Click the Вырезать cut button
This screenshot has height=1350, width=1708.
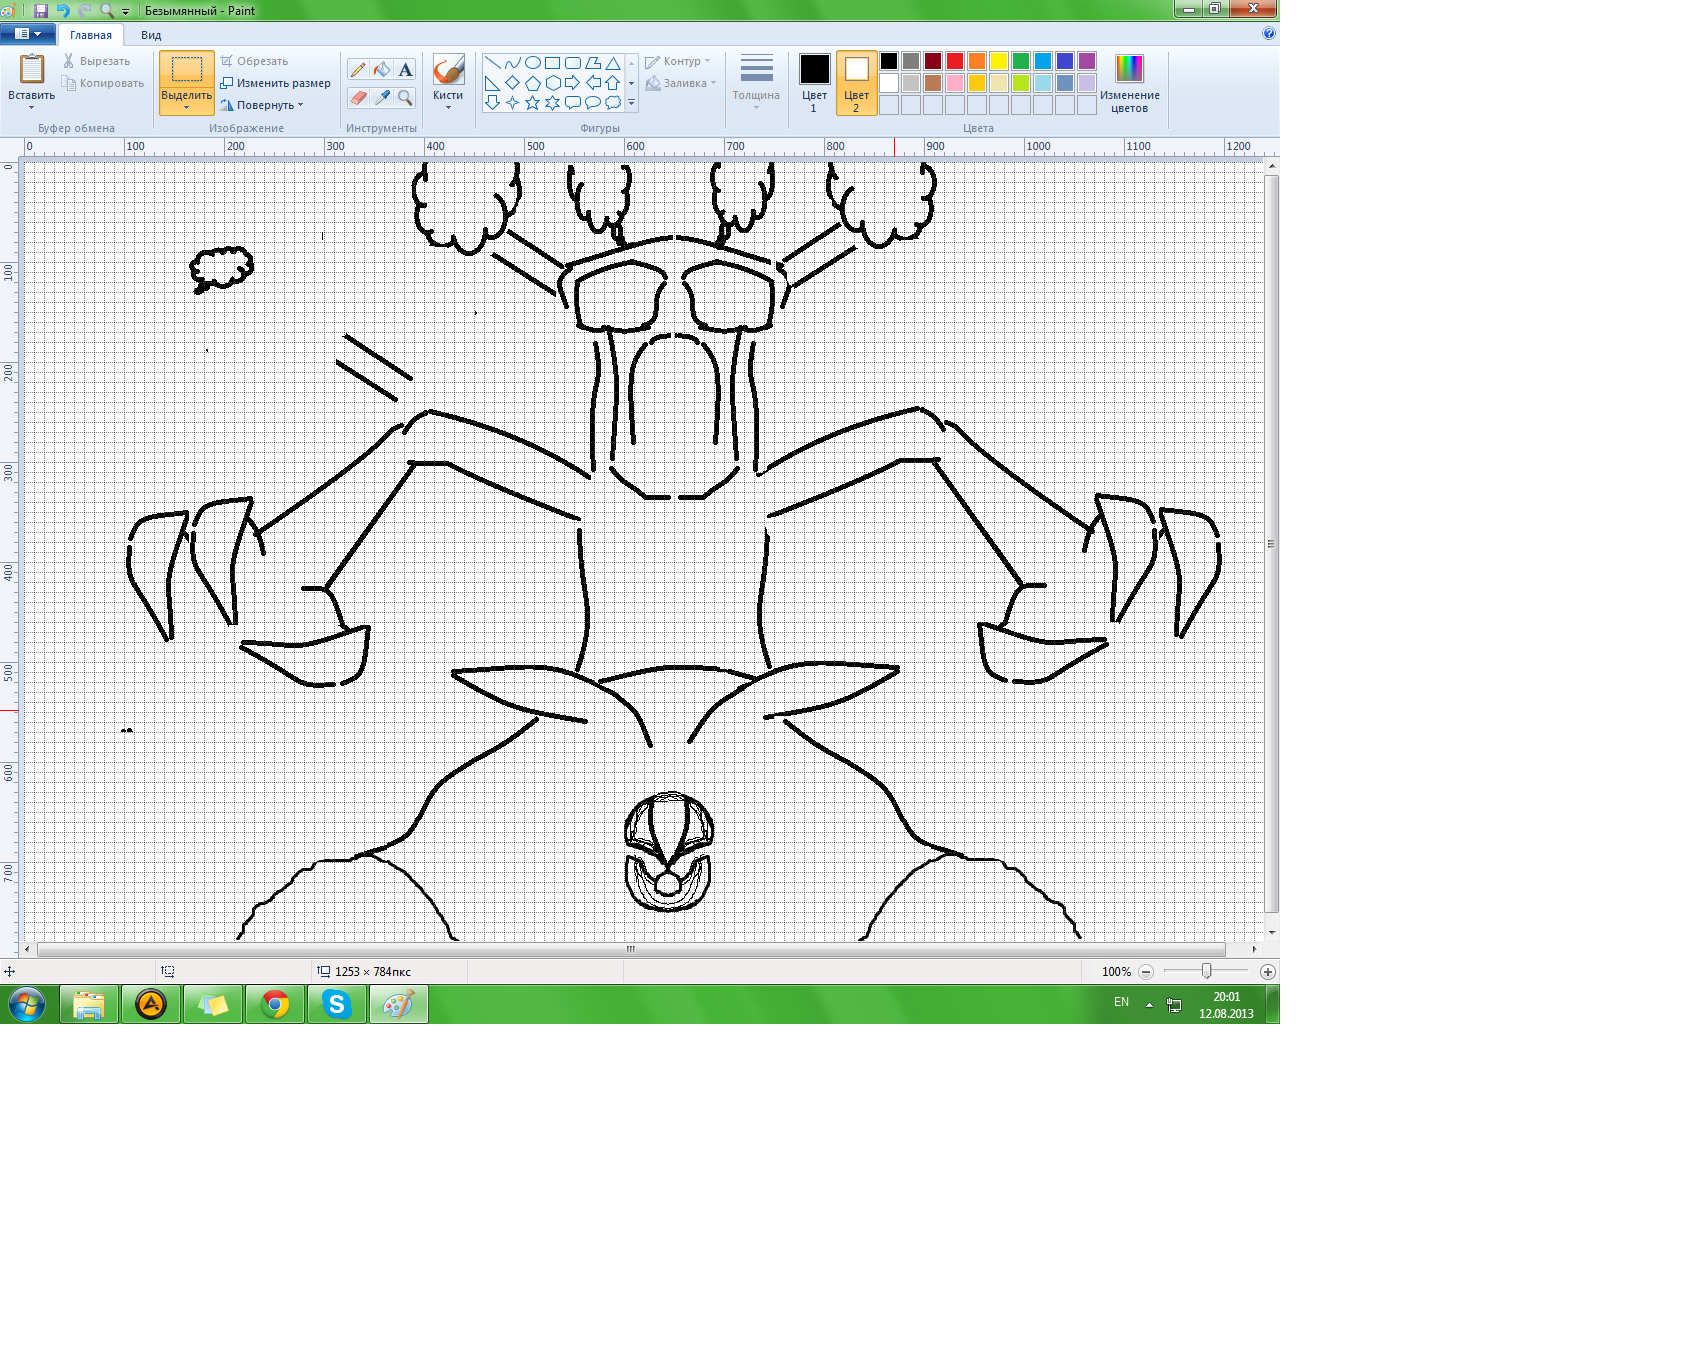coord(97,61)
